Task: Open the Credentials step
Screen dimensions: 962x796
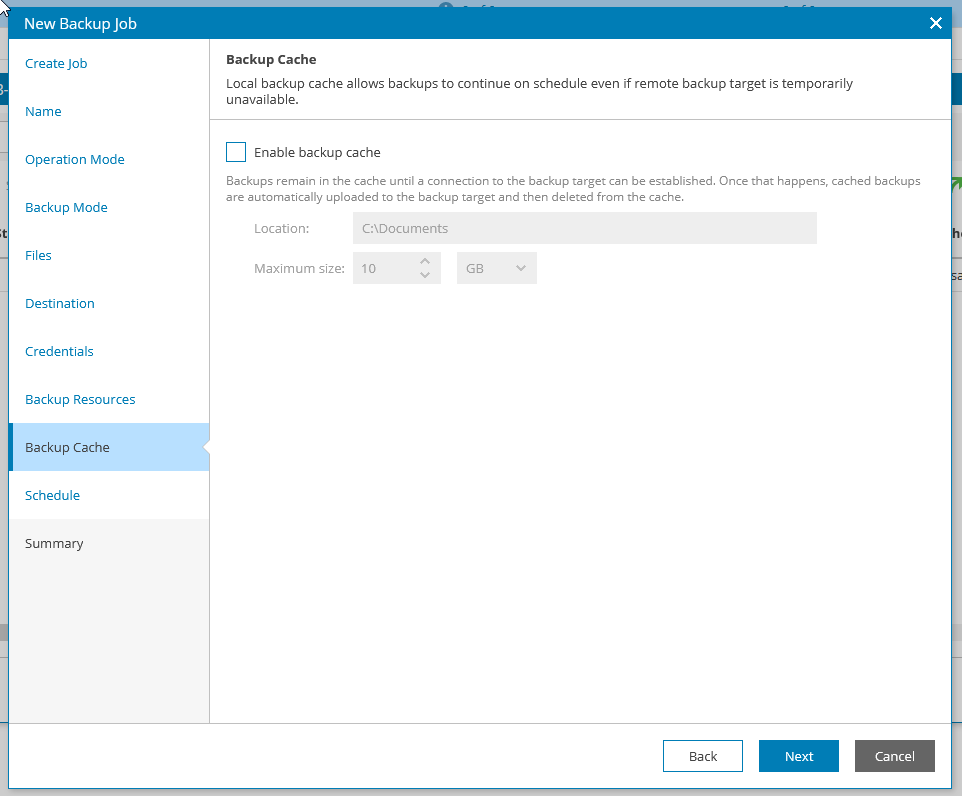Action: tap(59, 351)
